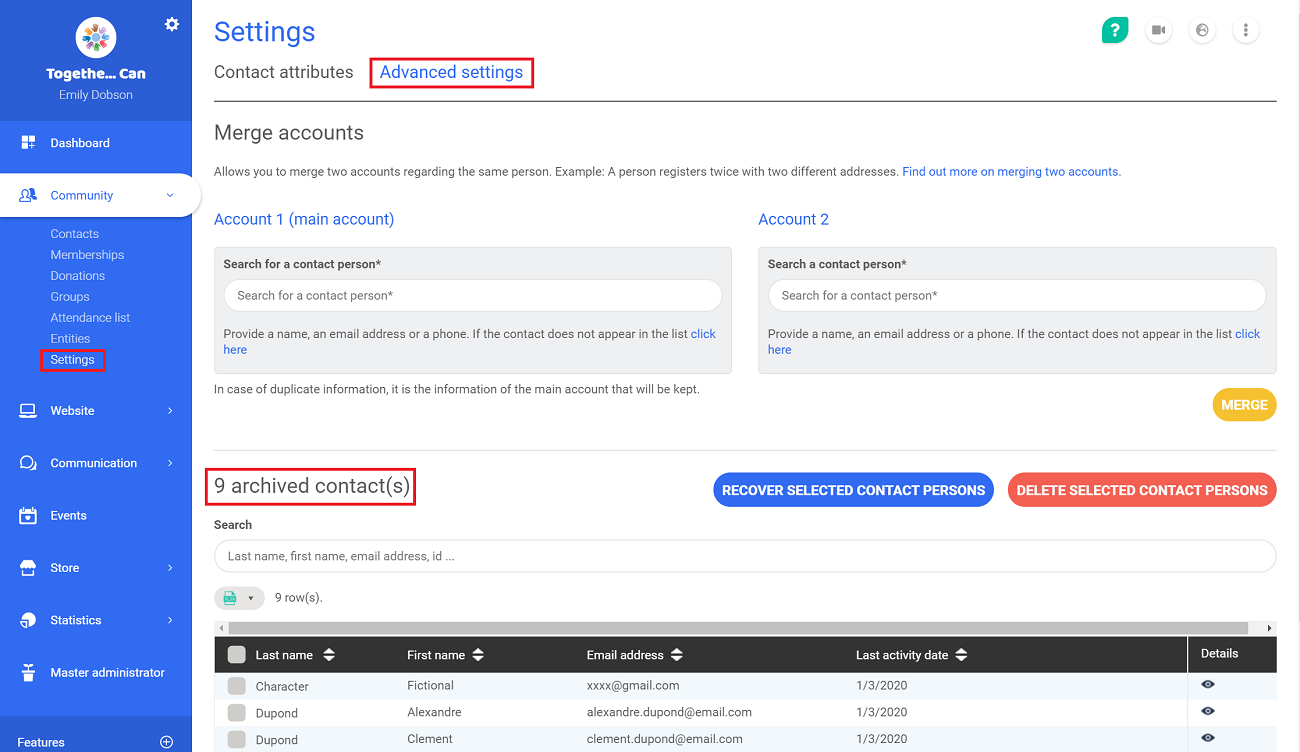Click email clement.dupond@email.com cell
The height and width of the screenshot is (752, 1300).
(x=665, y=739)
